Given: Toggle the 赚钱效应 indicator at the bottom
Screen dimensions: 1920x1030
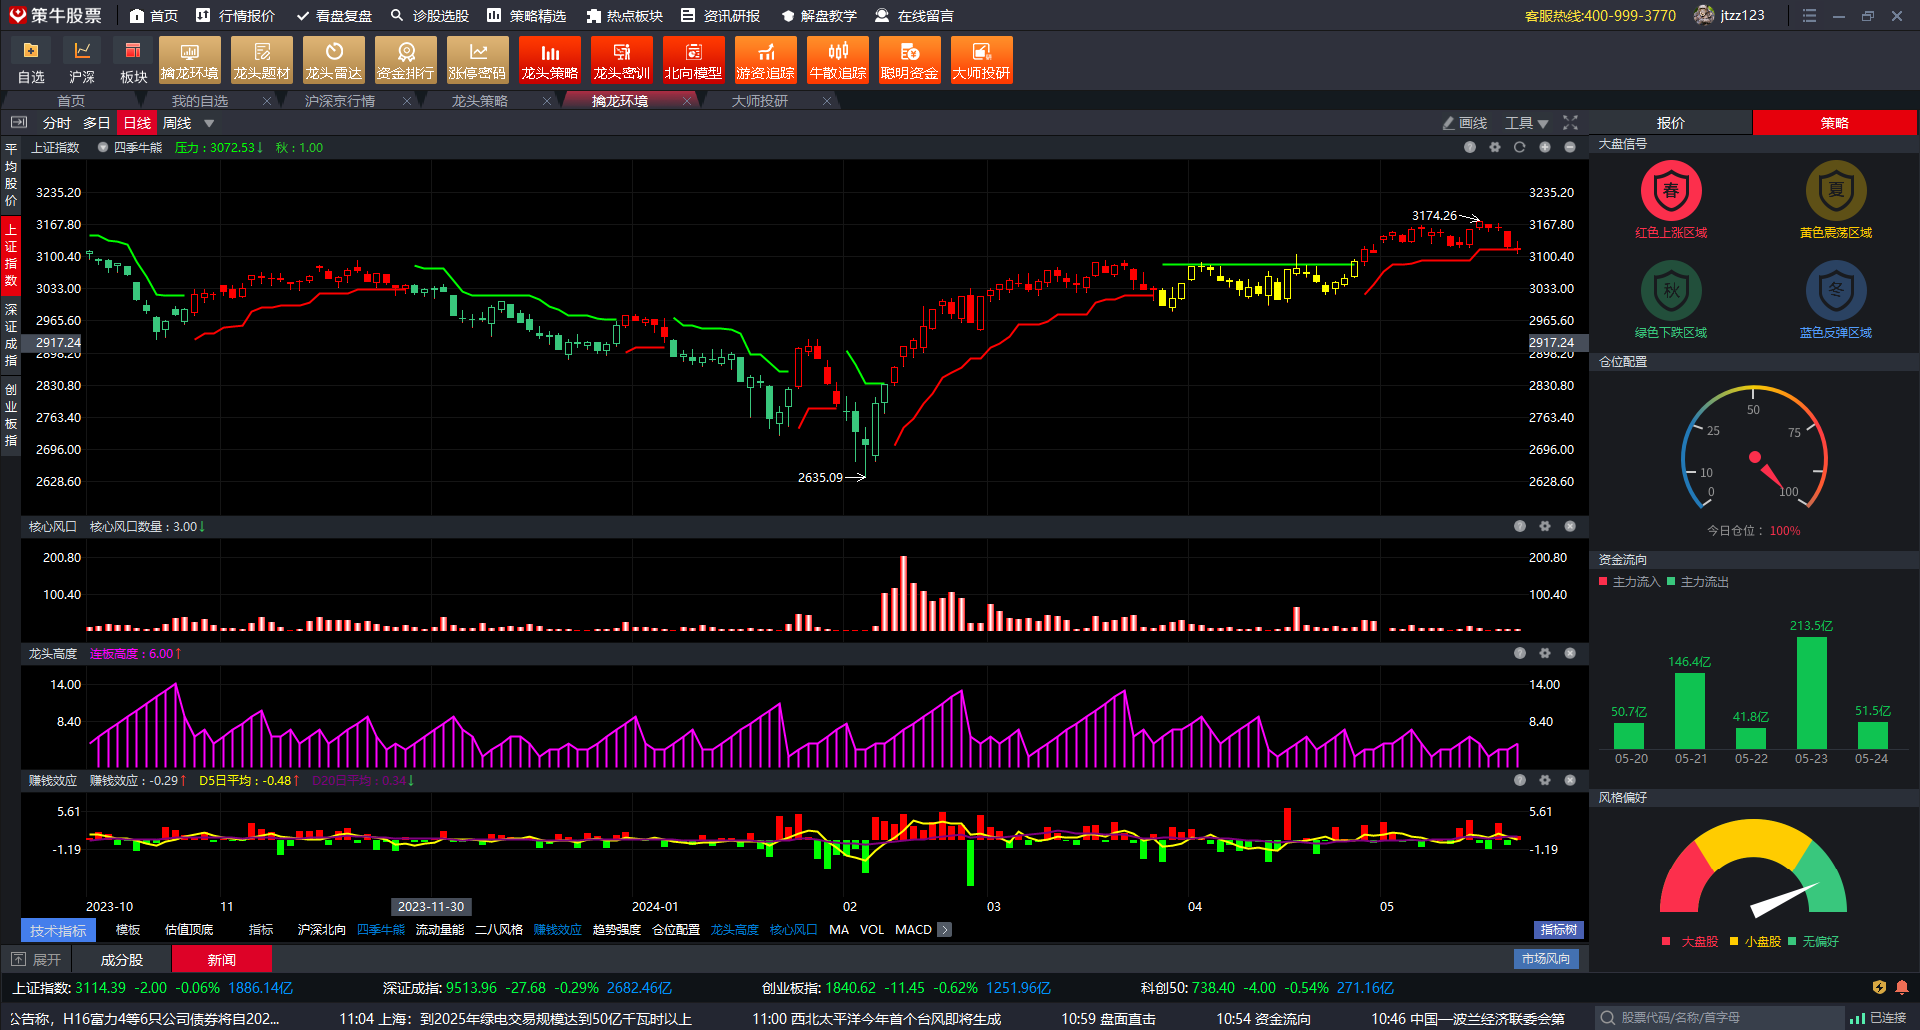Looking at the screenshot, I should pos(557,930).
